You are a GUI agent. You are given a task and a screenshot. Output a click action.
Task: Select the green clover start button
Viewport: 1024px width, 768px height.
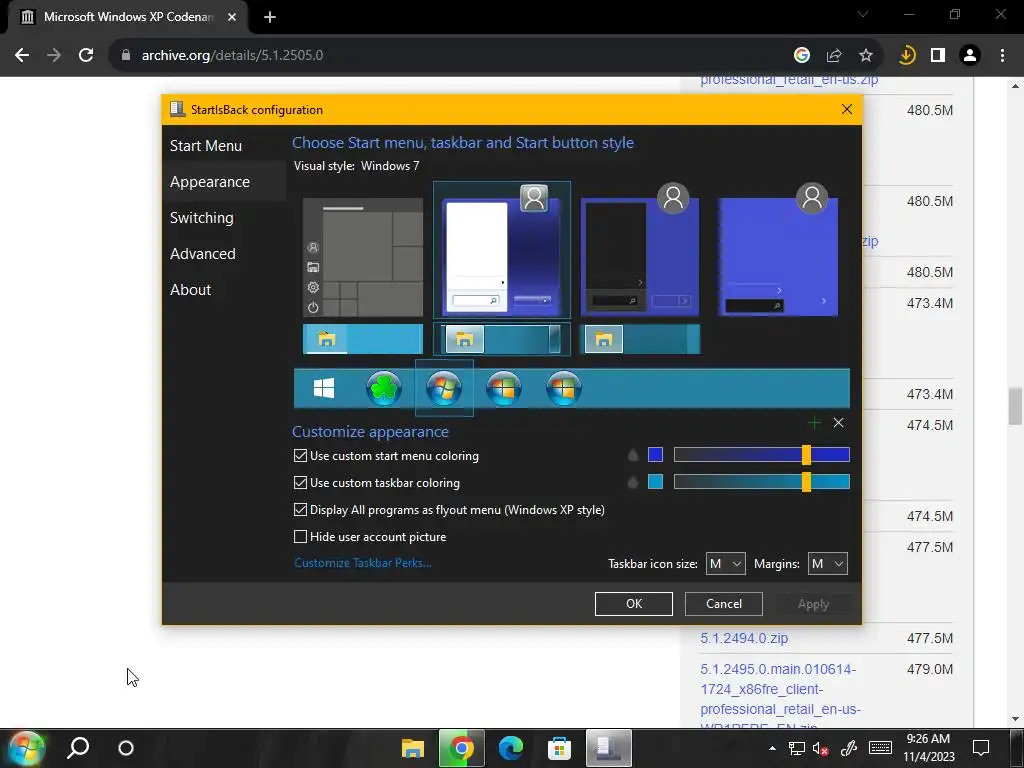[383, 389]
